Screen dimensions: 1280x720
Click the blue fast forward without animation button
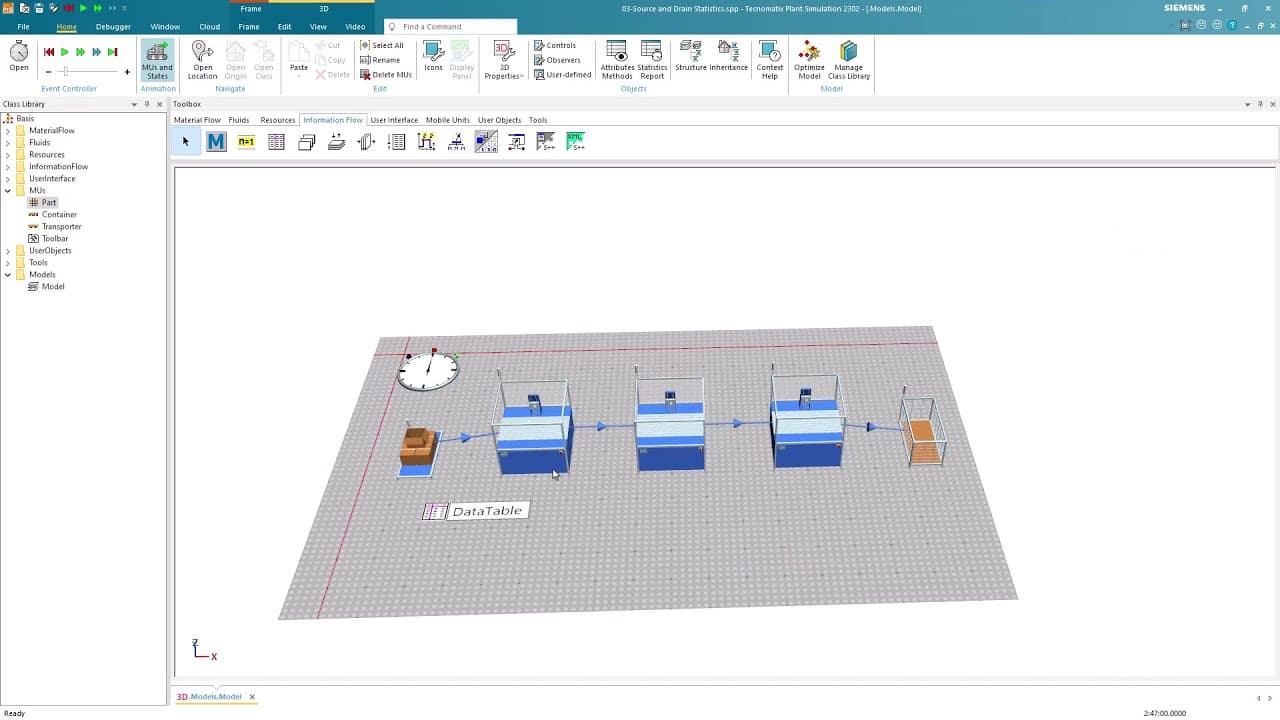coord(96,52)
